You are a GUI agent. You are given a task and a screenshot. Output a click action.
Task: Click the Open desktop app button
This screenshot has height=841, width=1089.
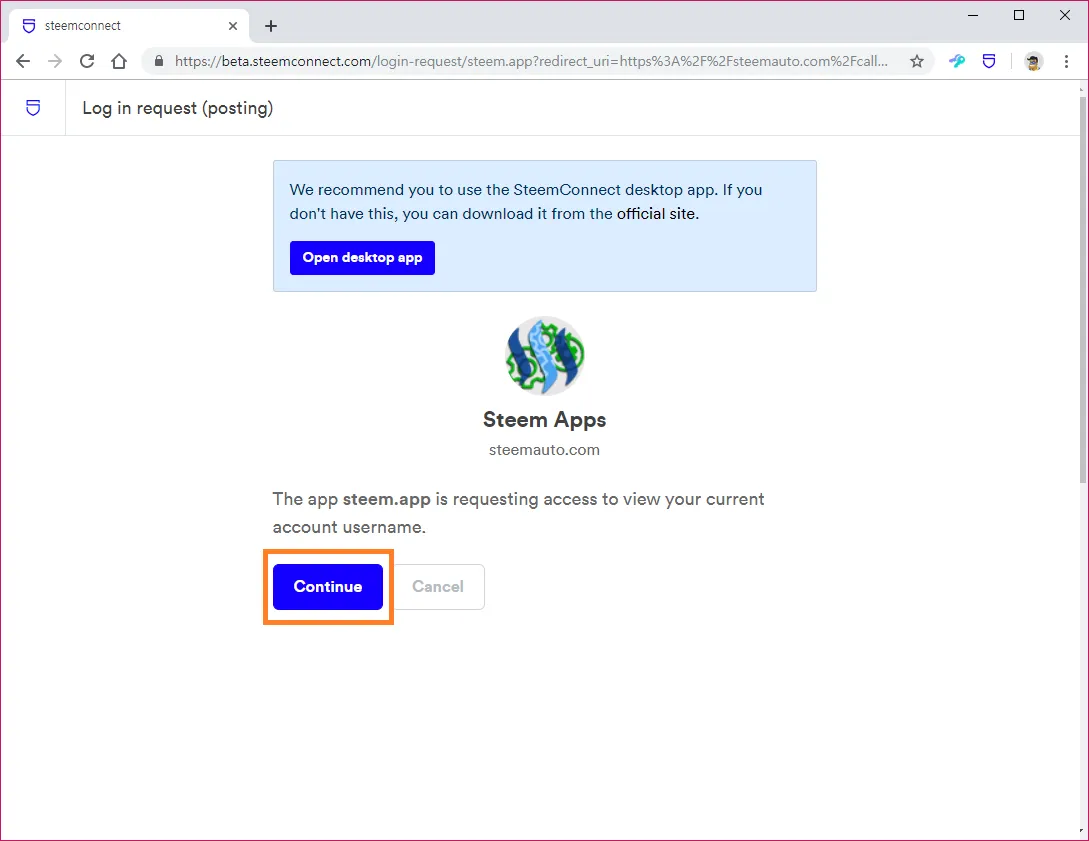tap(362, 258)
